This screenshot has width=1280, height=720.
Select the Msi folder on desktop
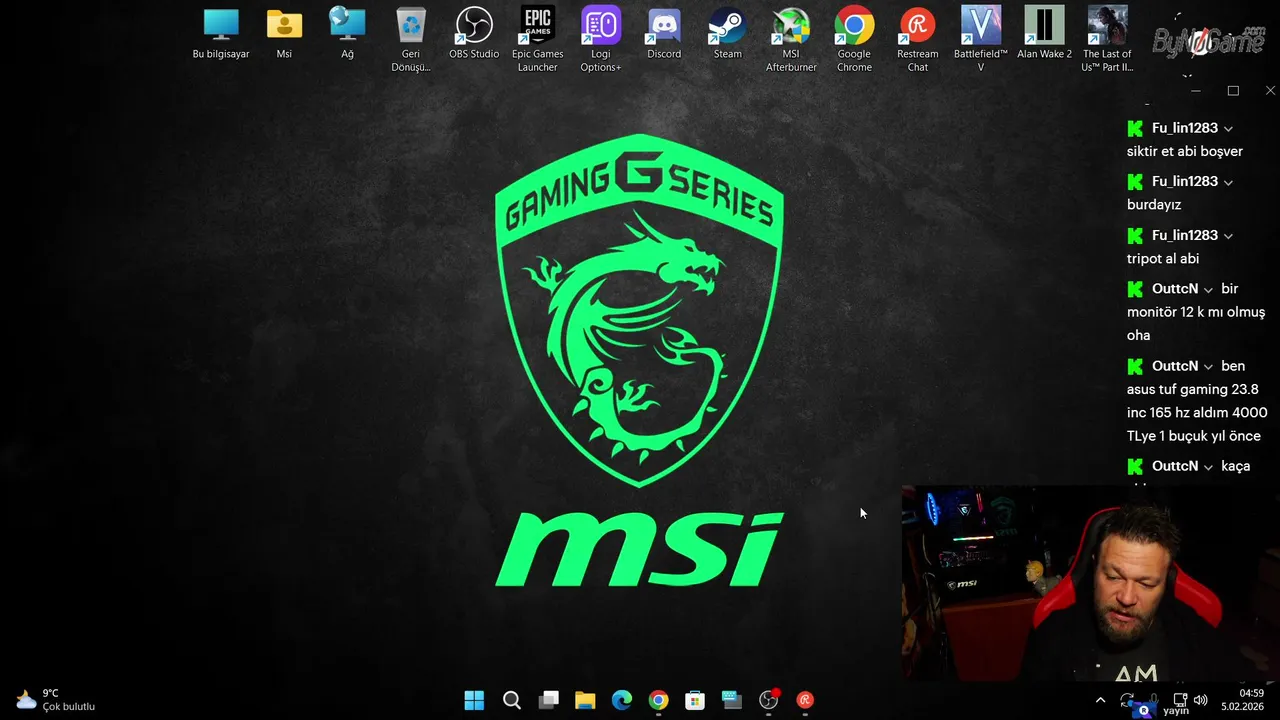point(284,34)
